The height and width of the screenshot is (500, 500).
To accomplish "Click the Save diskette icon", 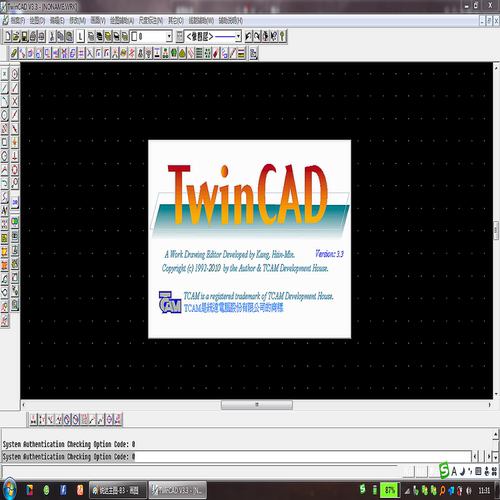I will pos(24,36).
